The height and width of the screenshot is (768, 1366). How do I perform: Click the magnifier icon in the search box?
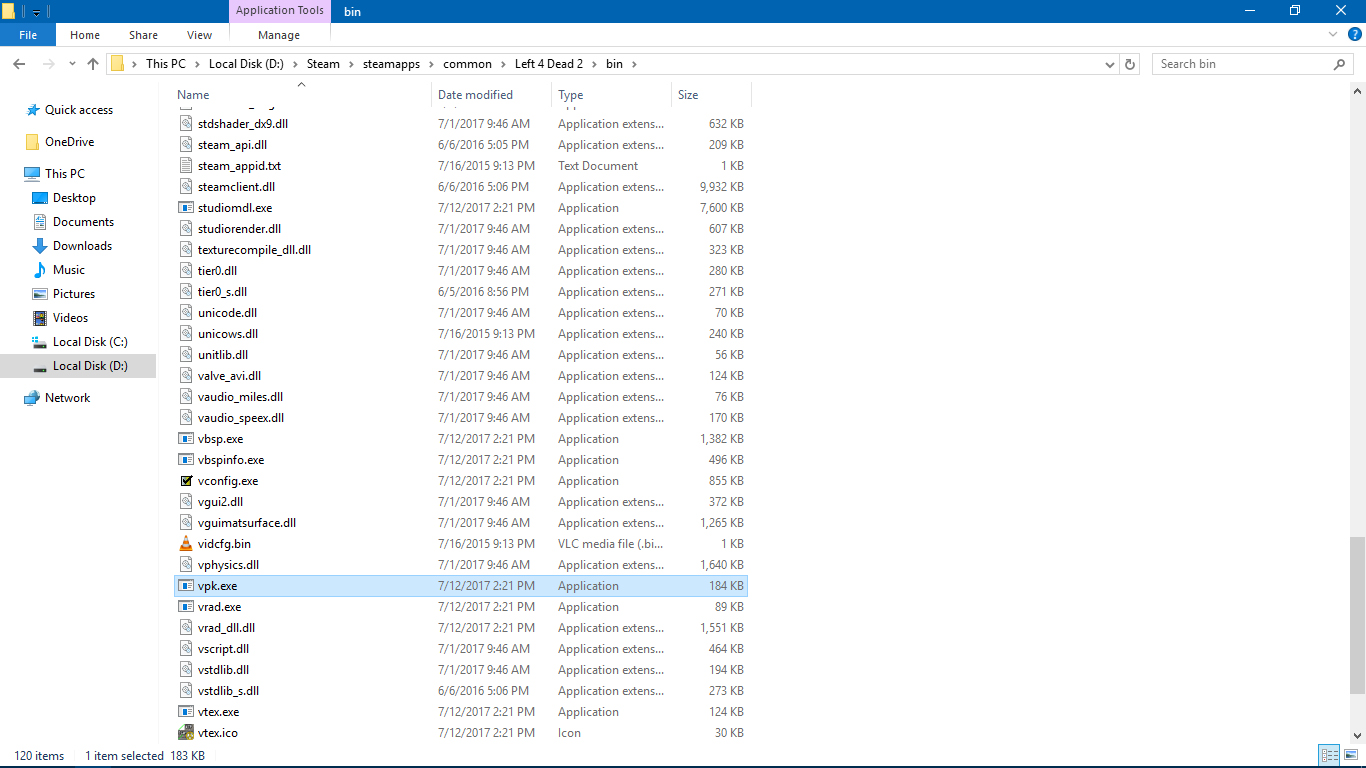[1340, 64]
